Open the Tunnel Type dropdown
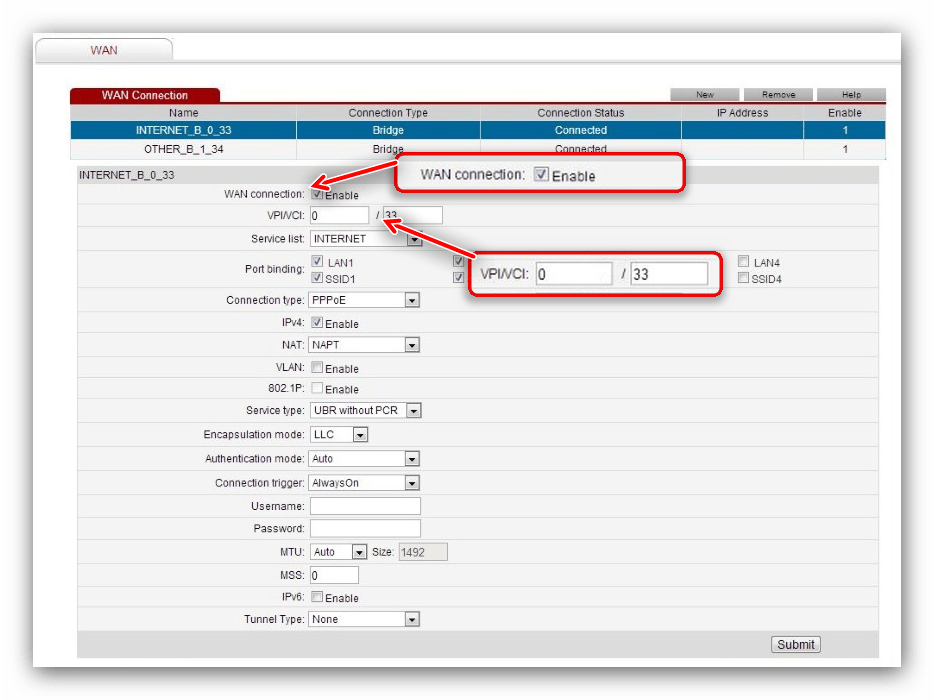This screenshot has width=934, height=700. 364,620
